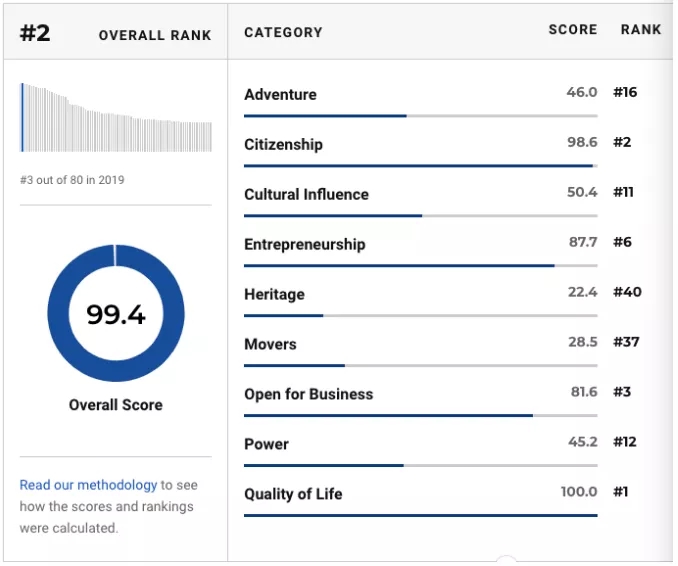Screen dimensions: 678x566
Task: Click the Quality of Life full progress bar
Action: point(421,515)
